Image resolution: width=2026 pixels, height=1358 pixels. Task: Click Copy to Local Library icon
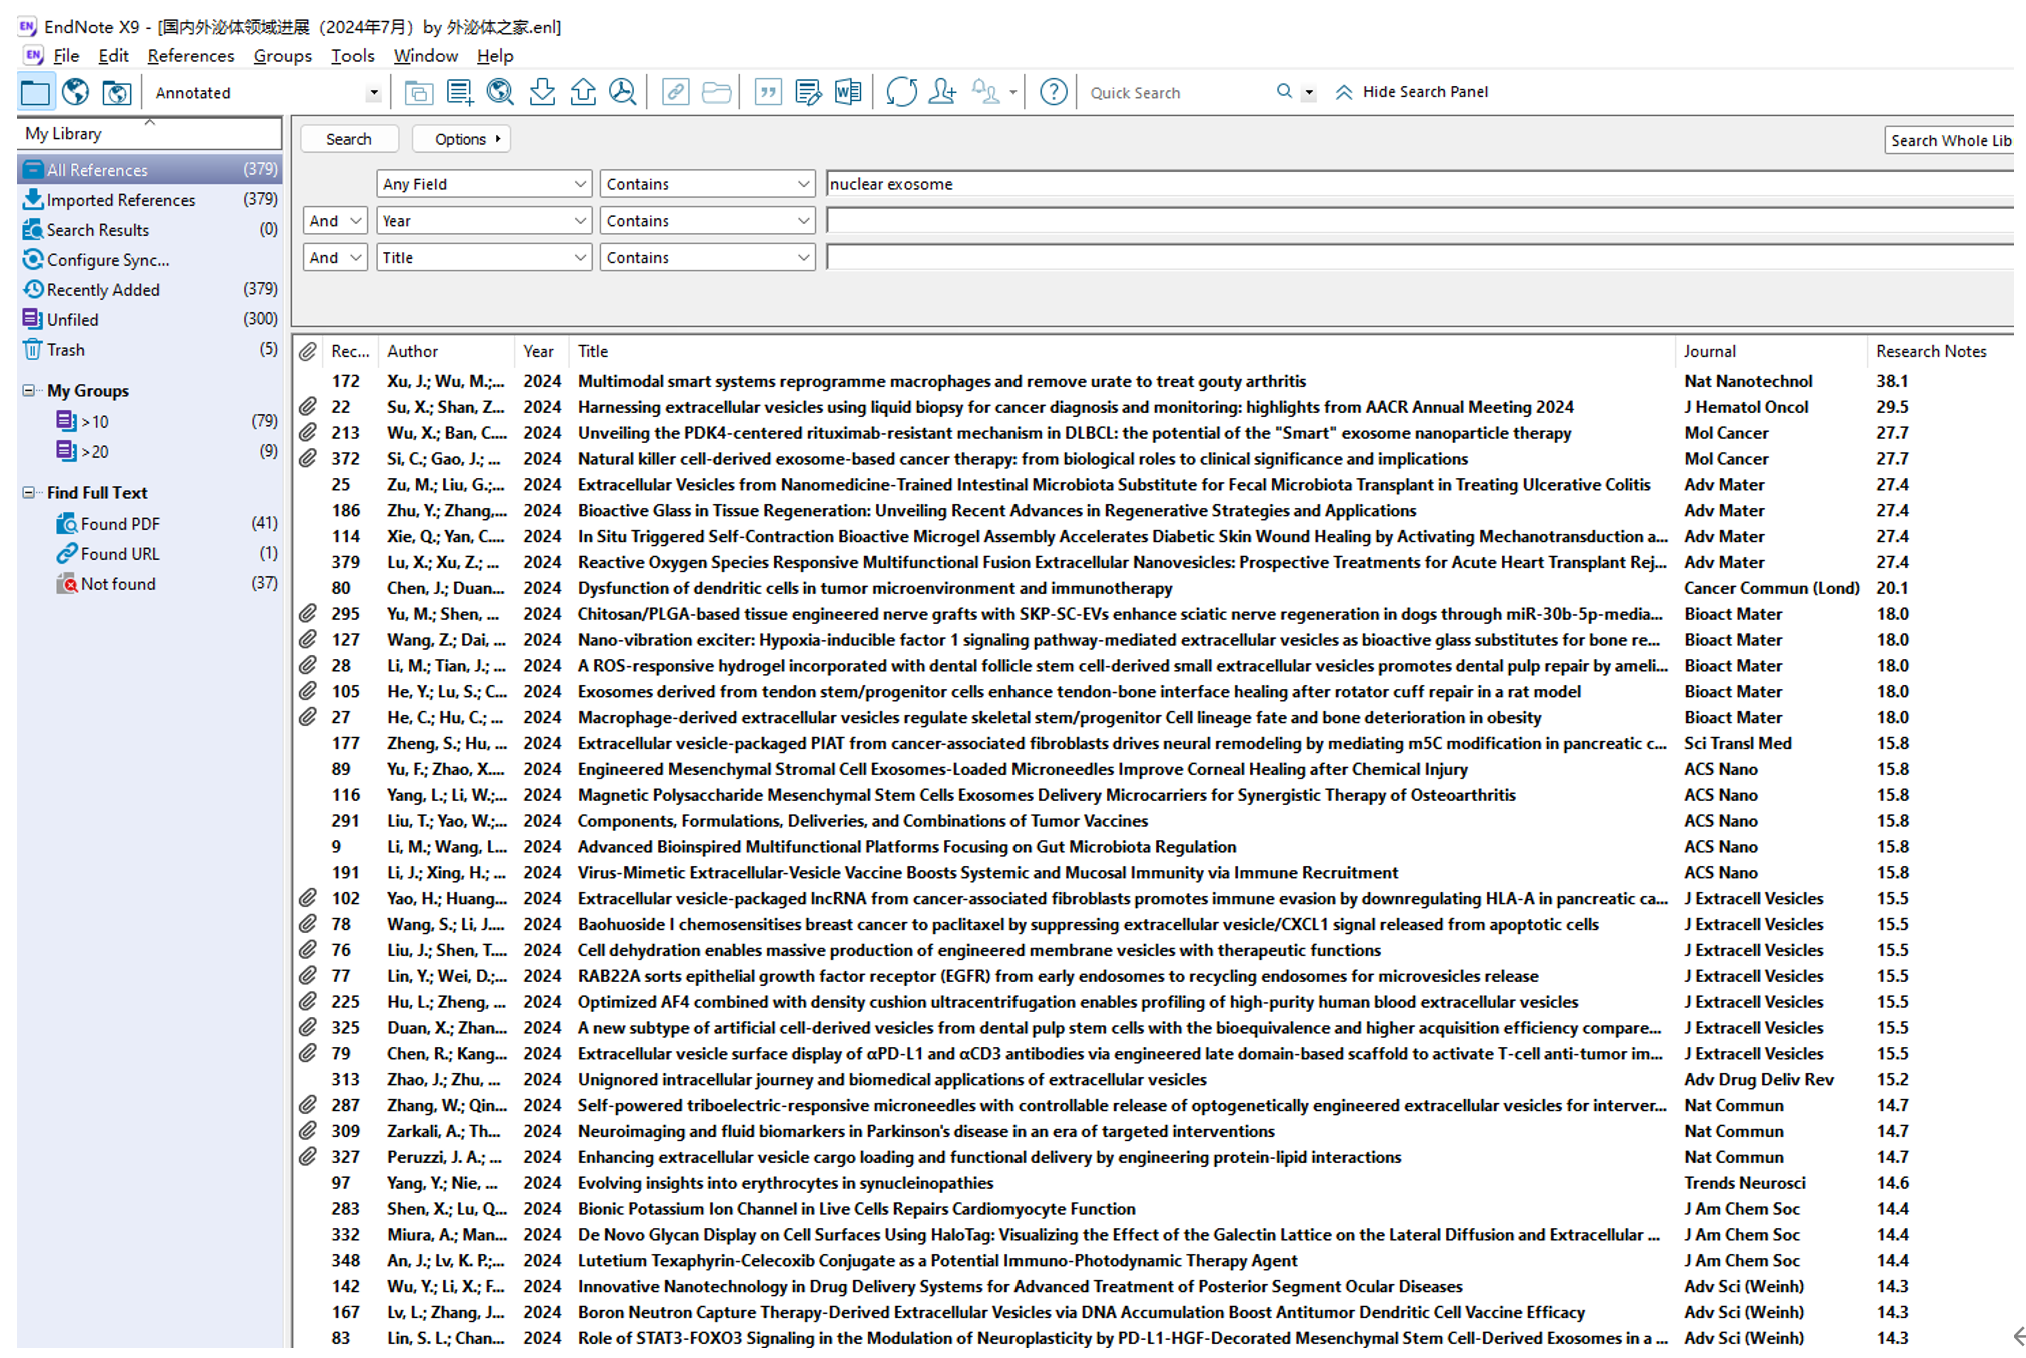[418, 92]
